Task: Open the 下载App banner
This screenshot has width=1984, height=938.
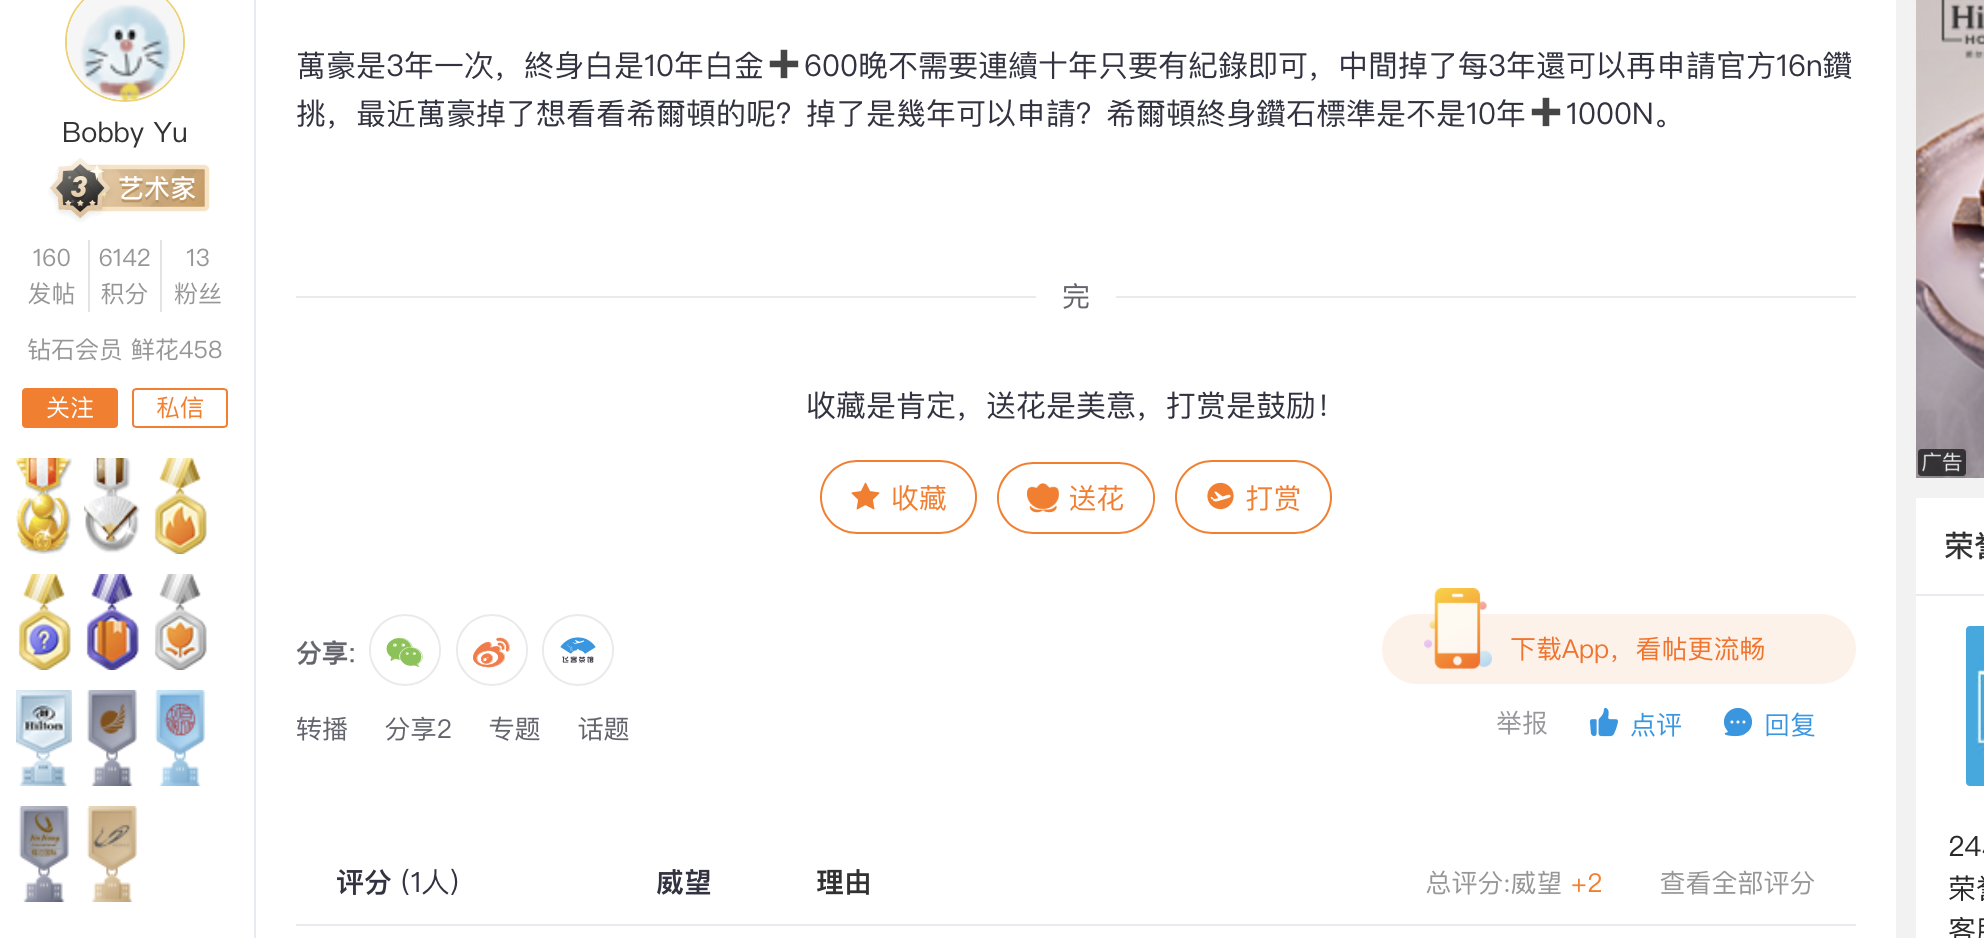Action: click(x=1618, y=649)
